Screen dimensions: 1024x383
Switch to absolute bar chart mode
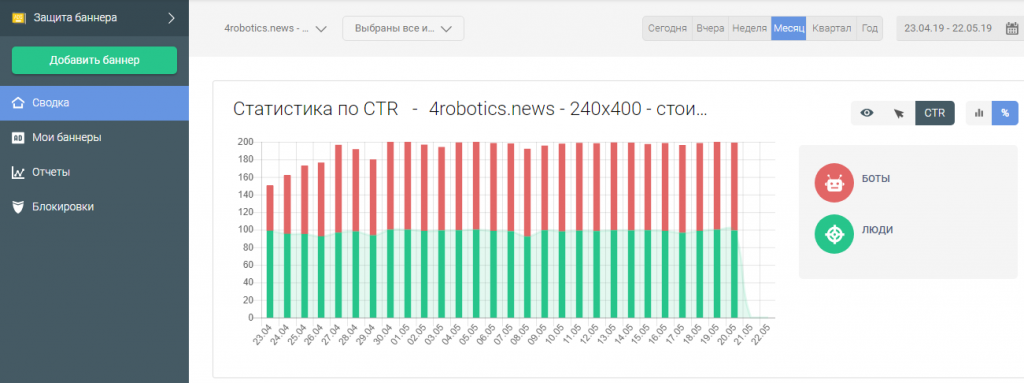tap(978, 113)
